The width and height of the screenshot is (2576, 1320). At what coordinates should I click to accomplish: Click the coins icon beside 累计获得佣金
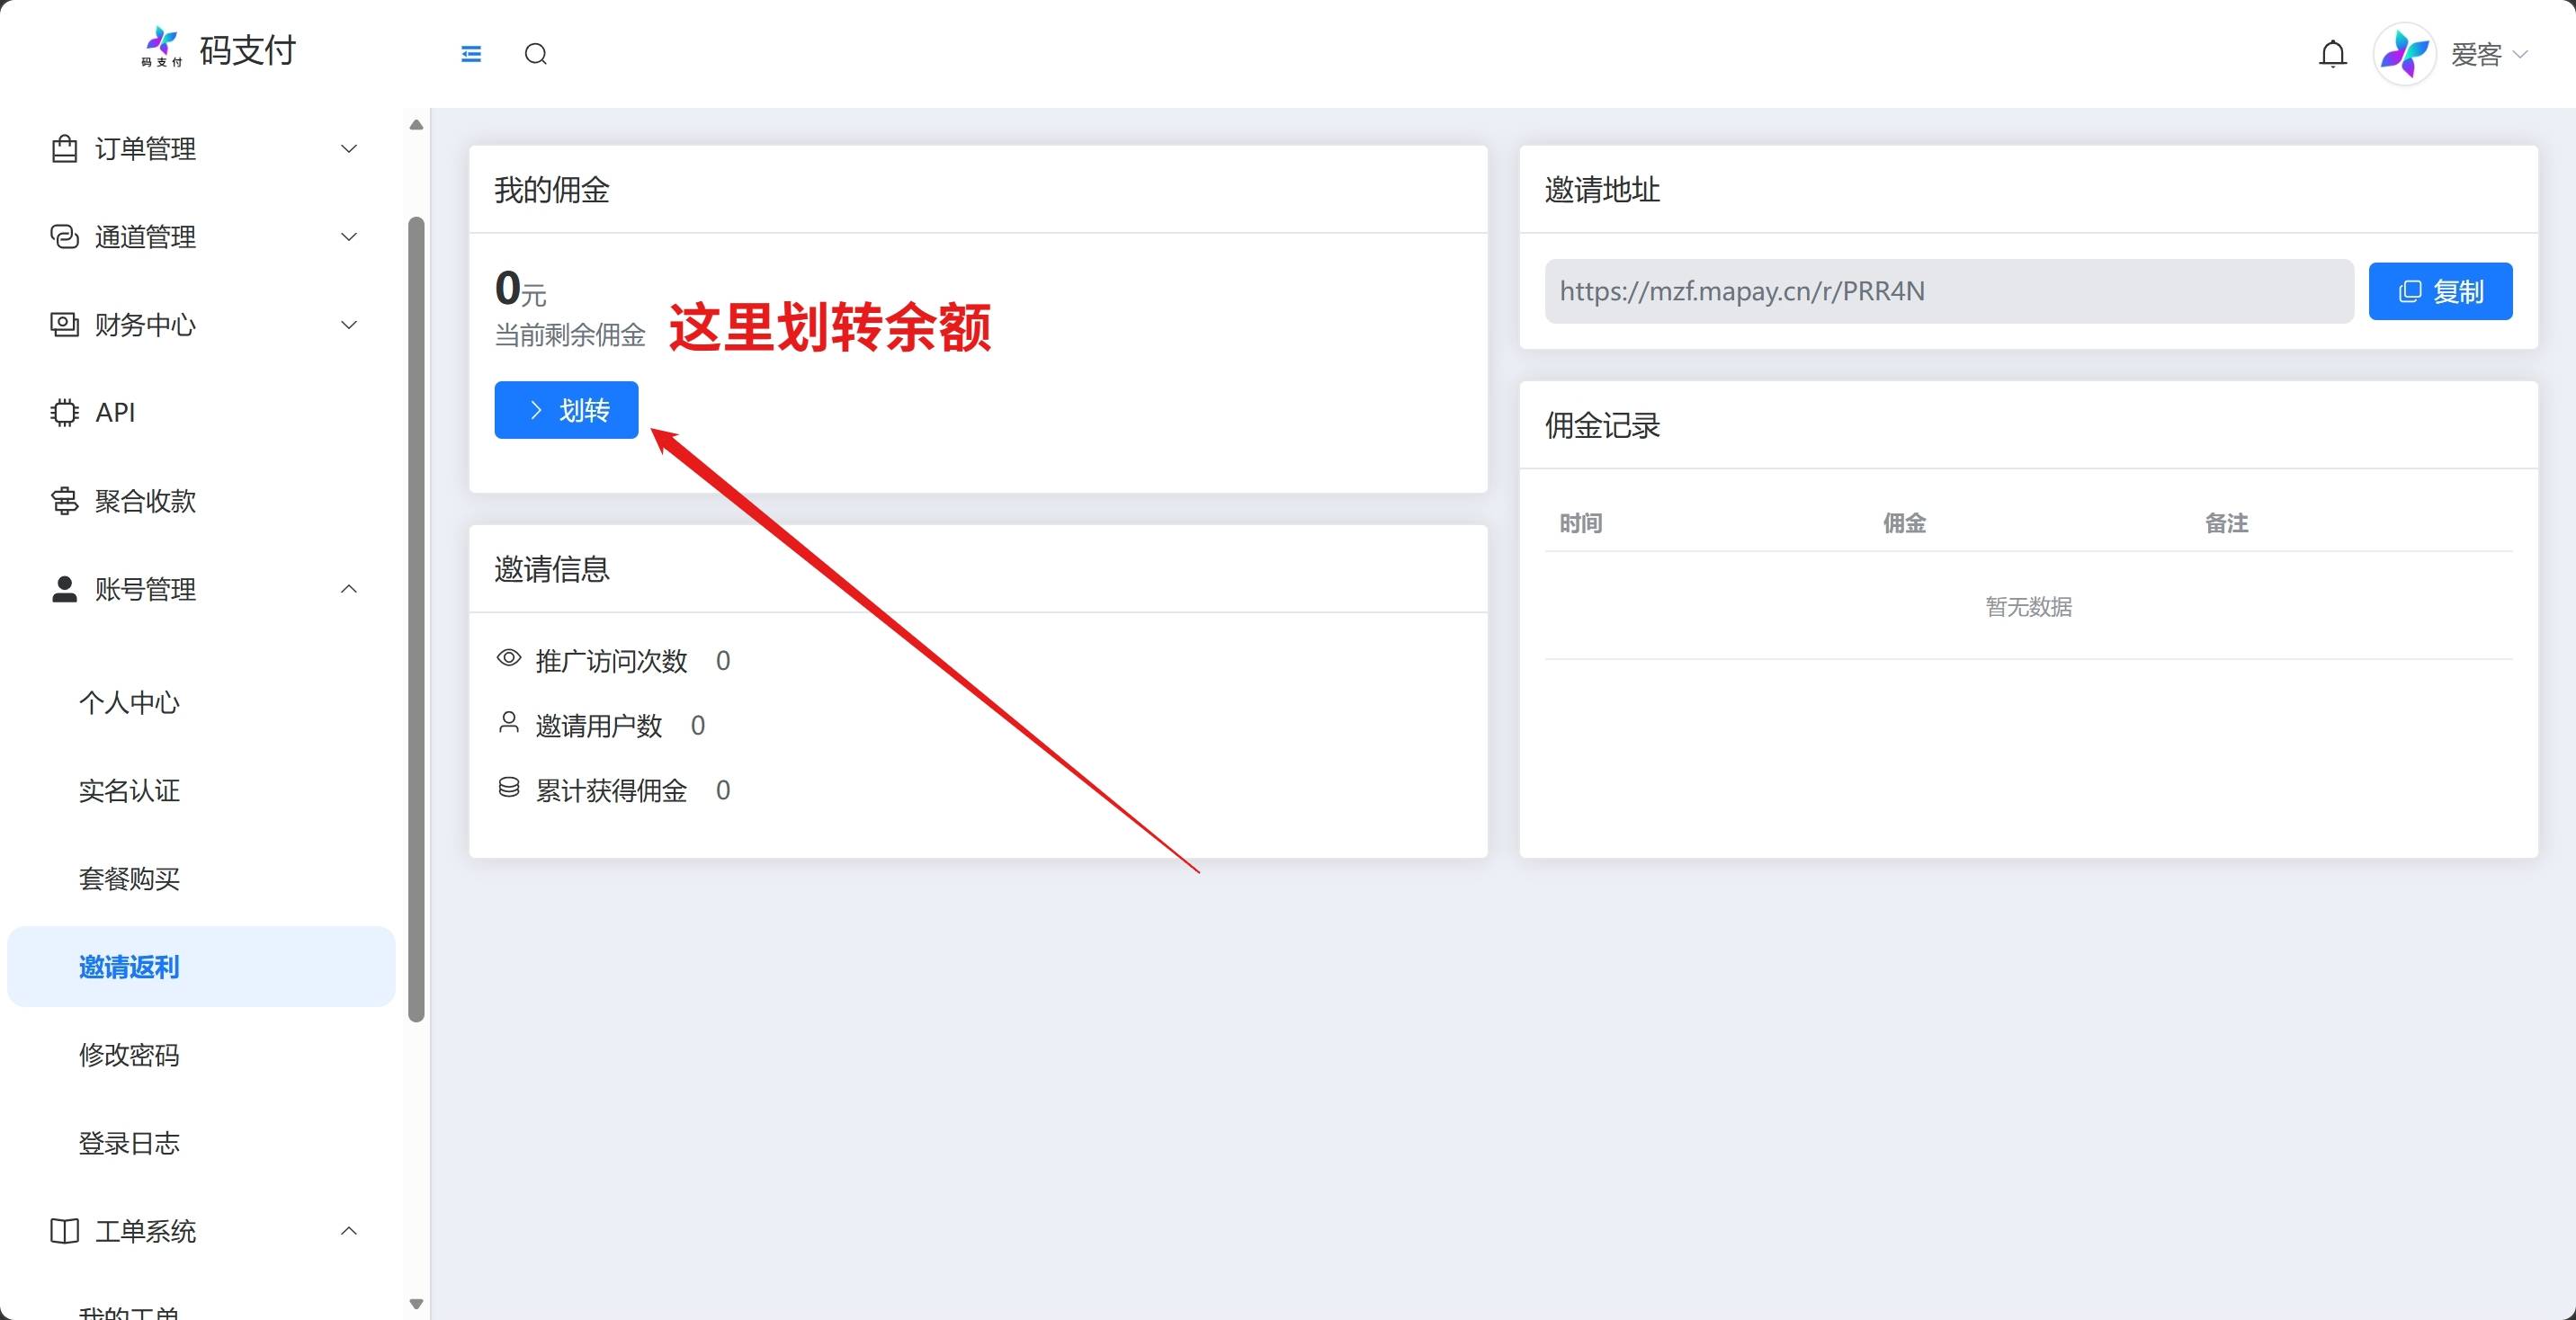tap(509, 788)
